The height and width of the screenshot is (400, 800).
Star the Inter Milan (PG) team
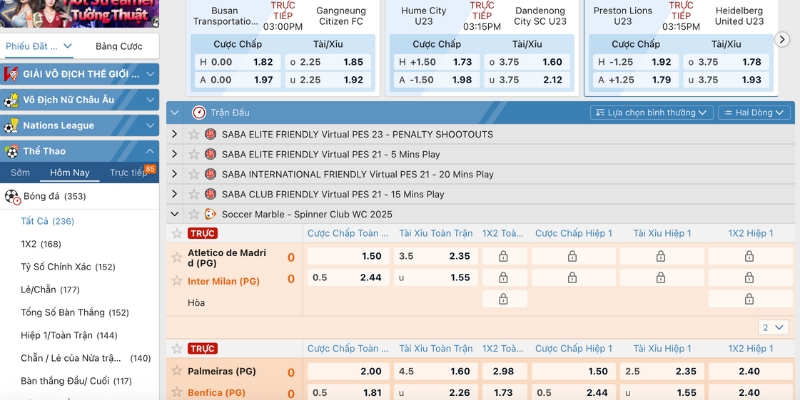point(177,281)
